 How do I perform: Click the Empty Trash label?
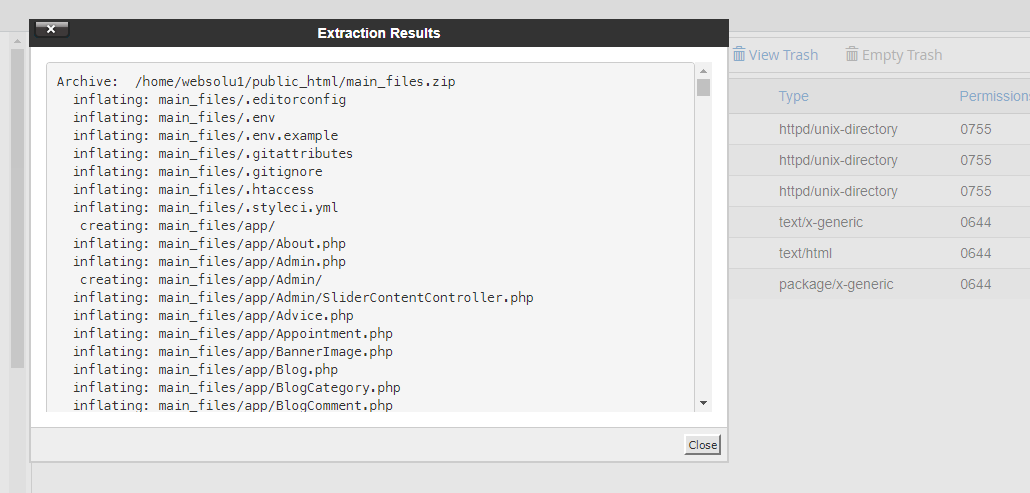click(901, 55)
